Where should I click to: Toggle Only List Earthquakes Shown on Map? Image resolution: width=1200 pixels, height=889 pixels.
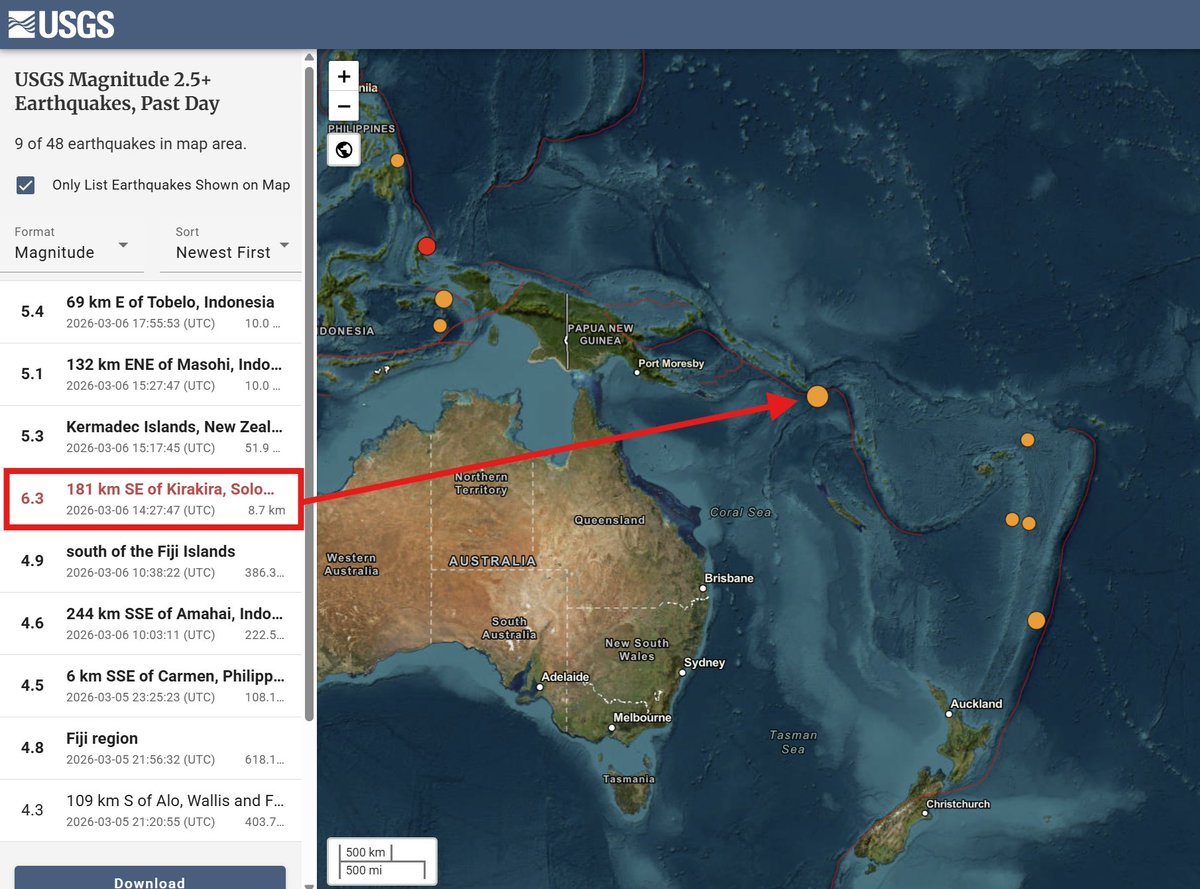tap(26, 185)
